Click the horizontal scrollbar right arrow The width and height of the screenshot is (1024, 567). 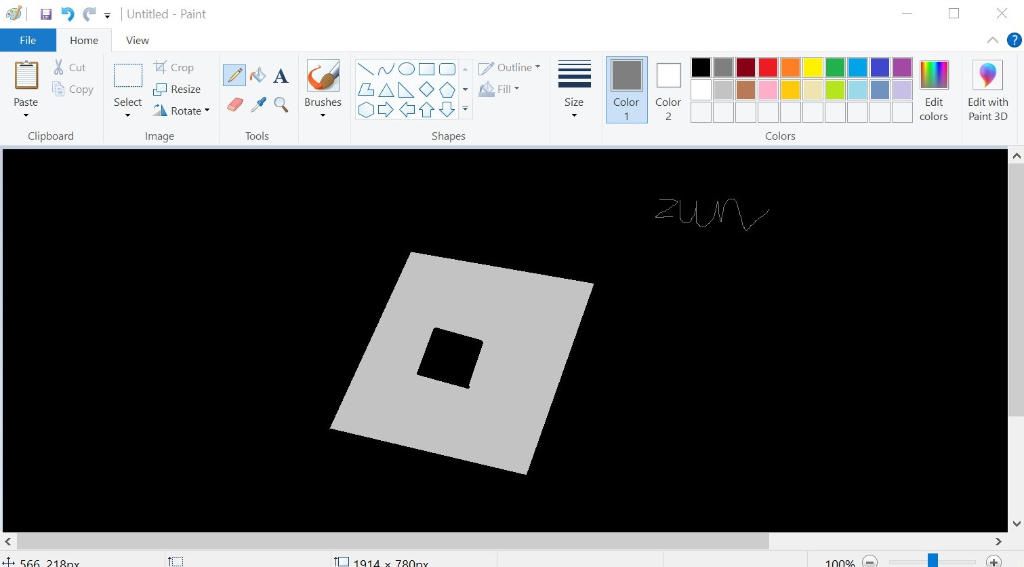click(999, 542)
